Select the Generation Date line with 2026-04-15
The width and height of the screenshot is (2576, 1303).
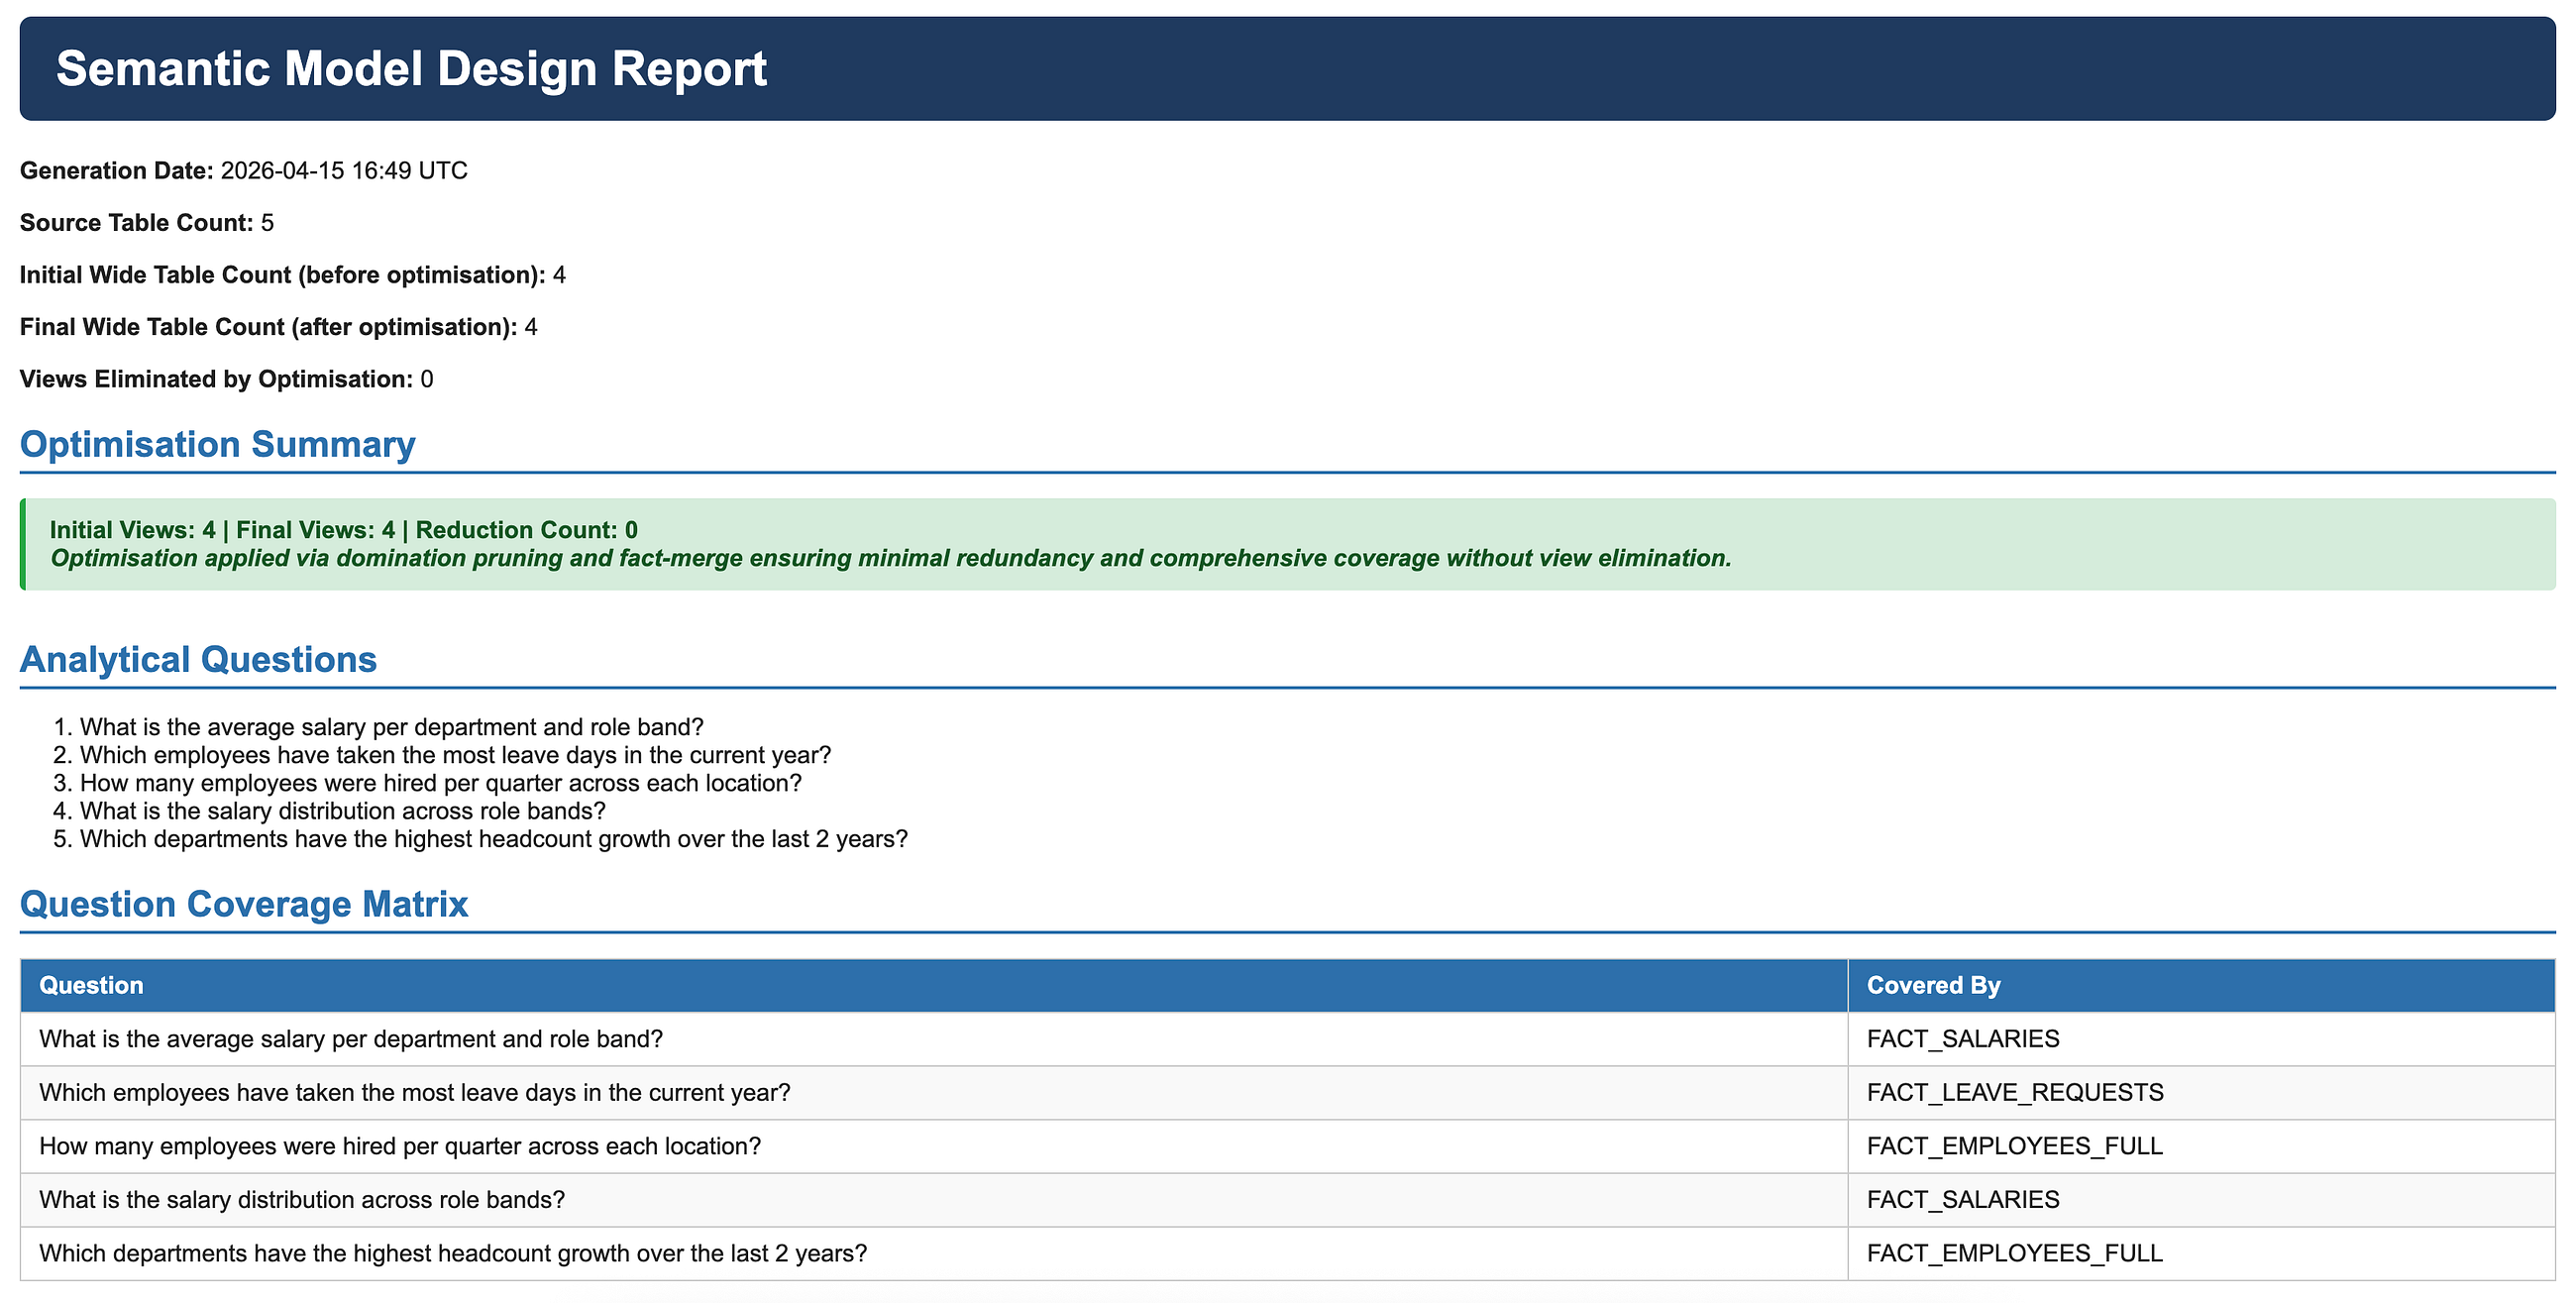244,171
